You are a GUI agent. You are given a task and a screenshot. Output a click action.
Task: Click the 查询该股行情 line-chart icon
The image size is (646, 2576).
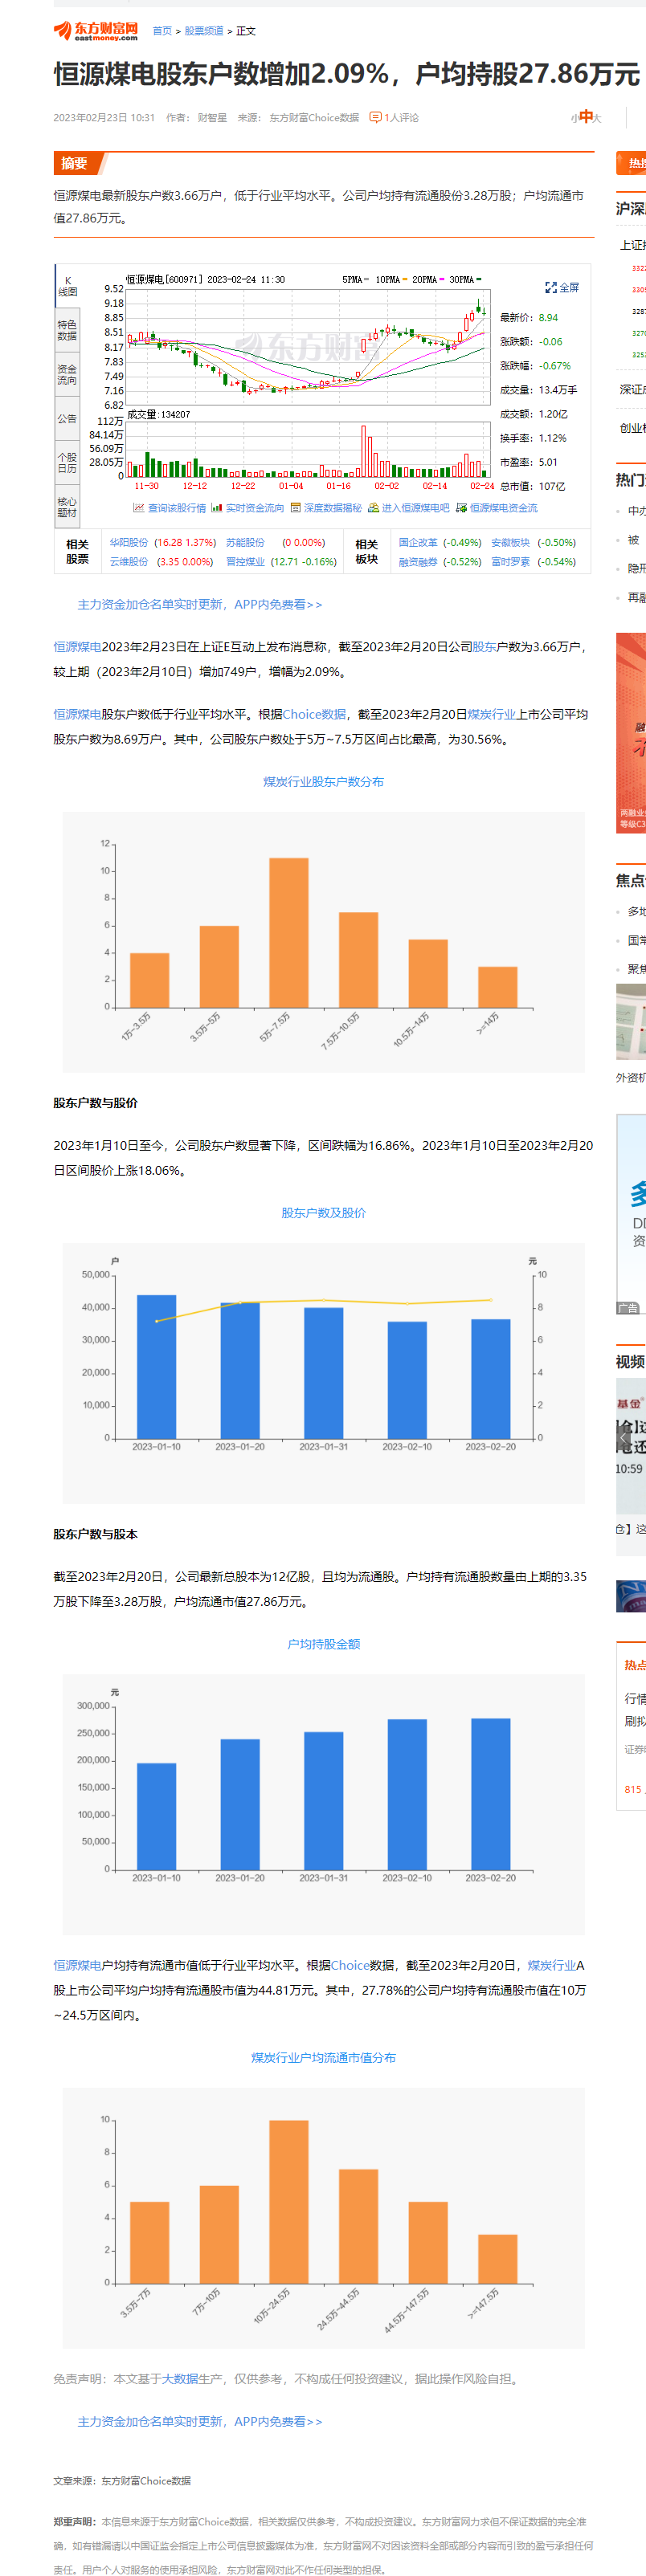click(138, 508)
